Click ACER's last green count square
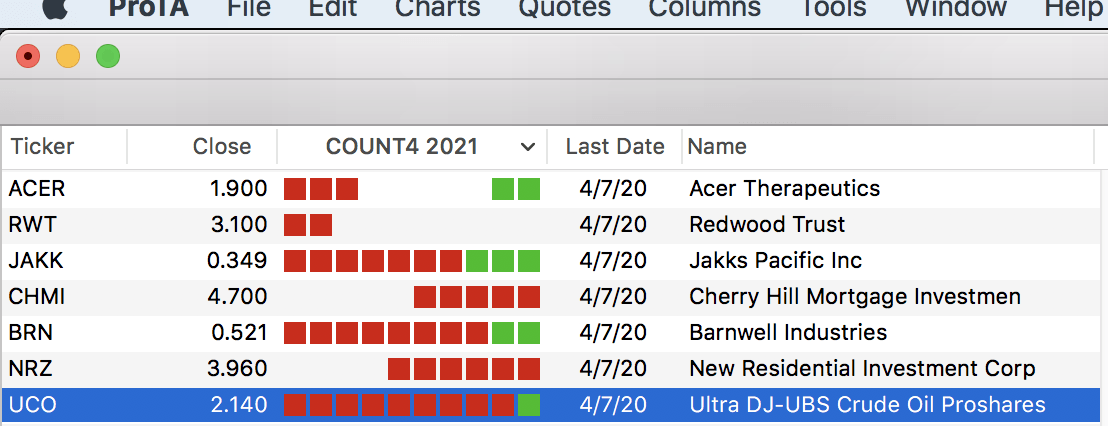Image resolution: width=1108 pixels, height=426 pixels. (x=529, y=189)
